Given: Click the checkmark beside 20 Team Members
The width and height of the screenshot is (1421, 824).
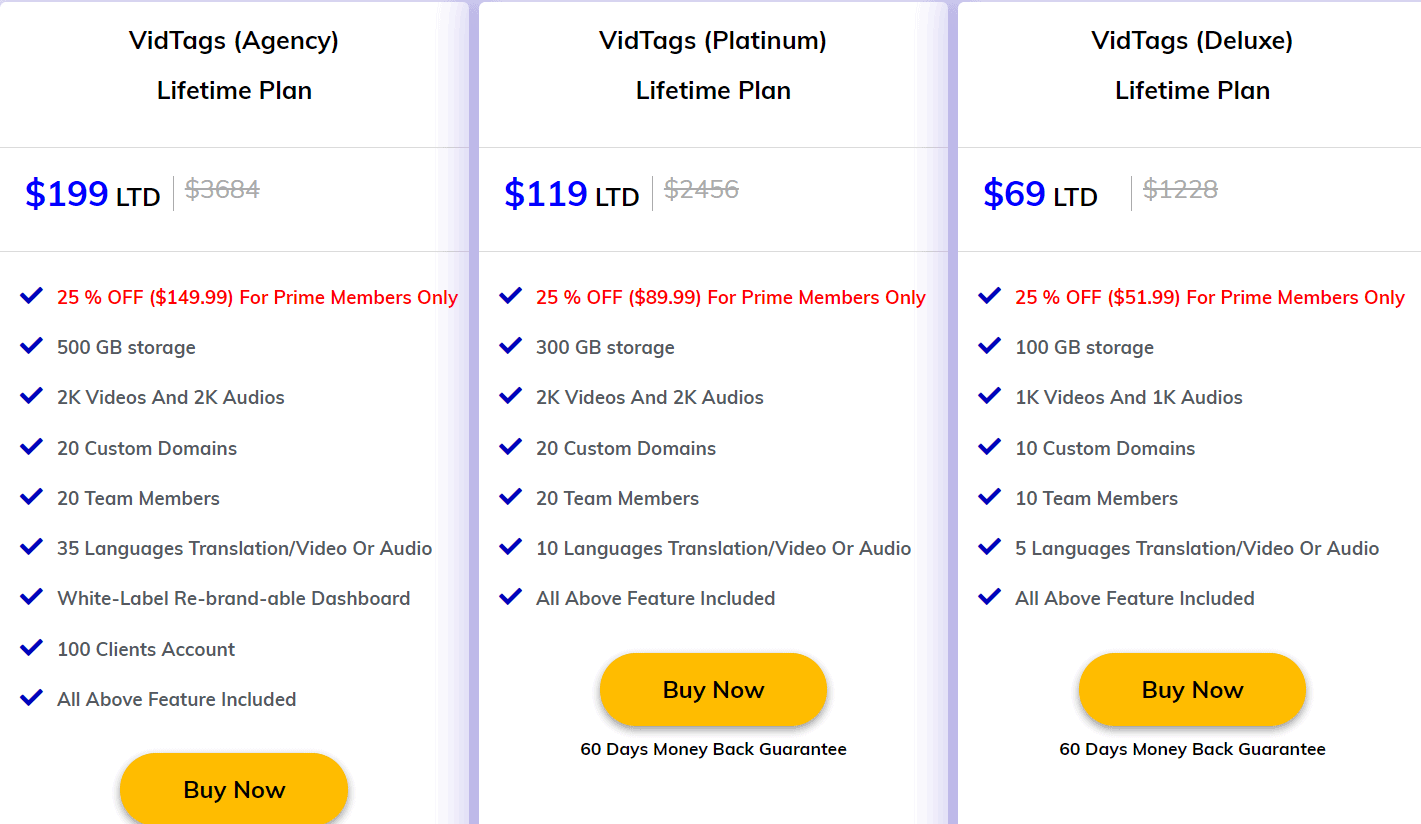Looking at the screenshot, I should tap(31, 497).
